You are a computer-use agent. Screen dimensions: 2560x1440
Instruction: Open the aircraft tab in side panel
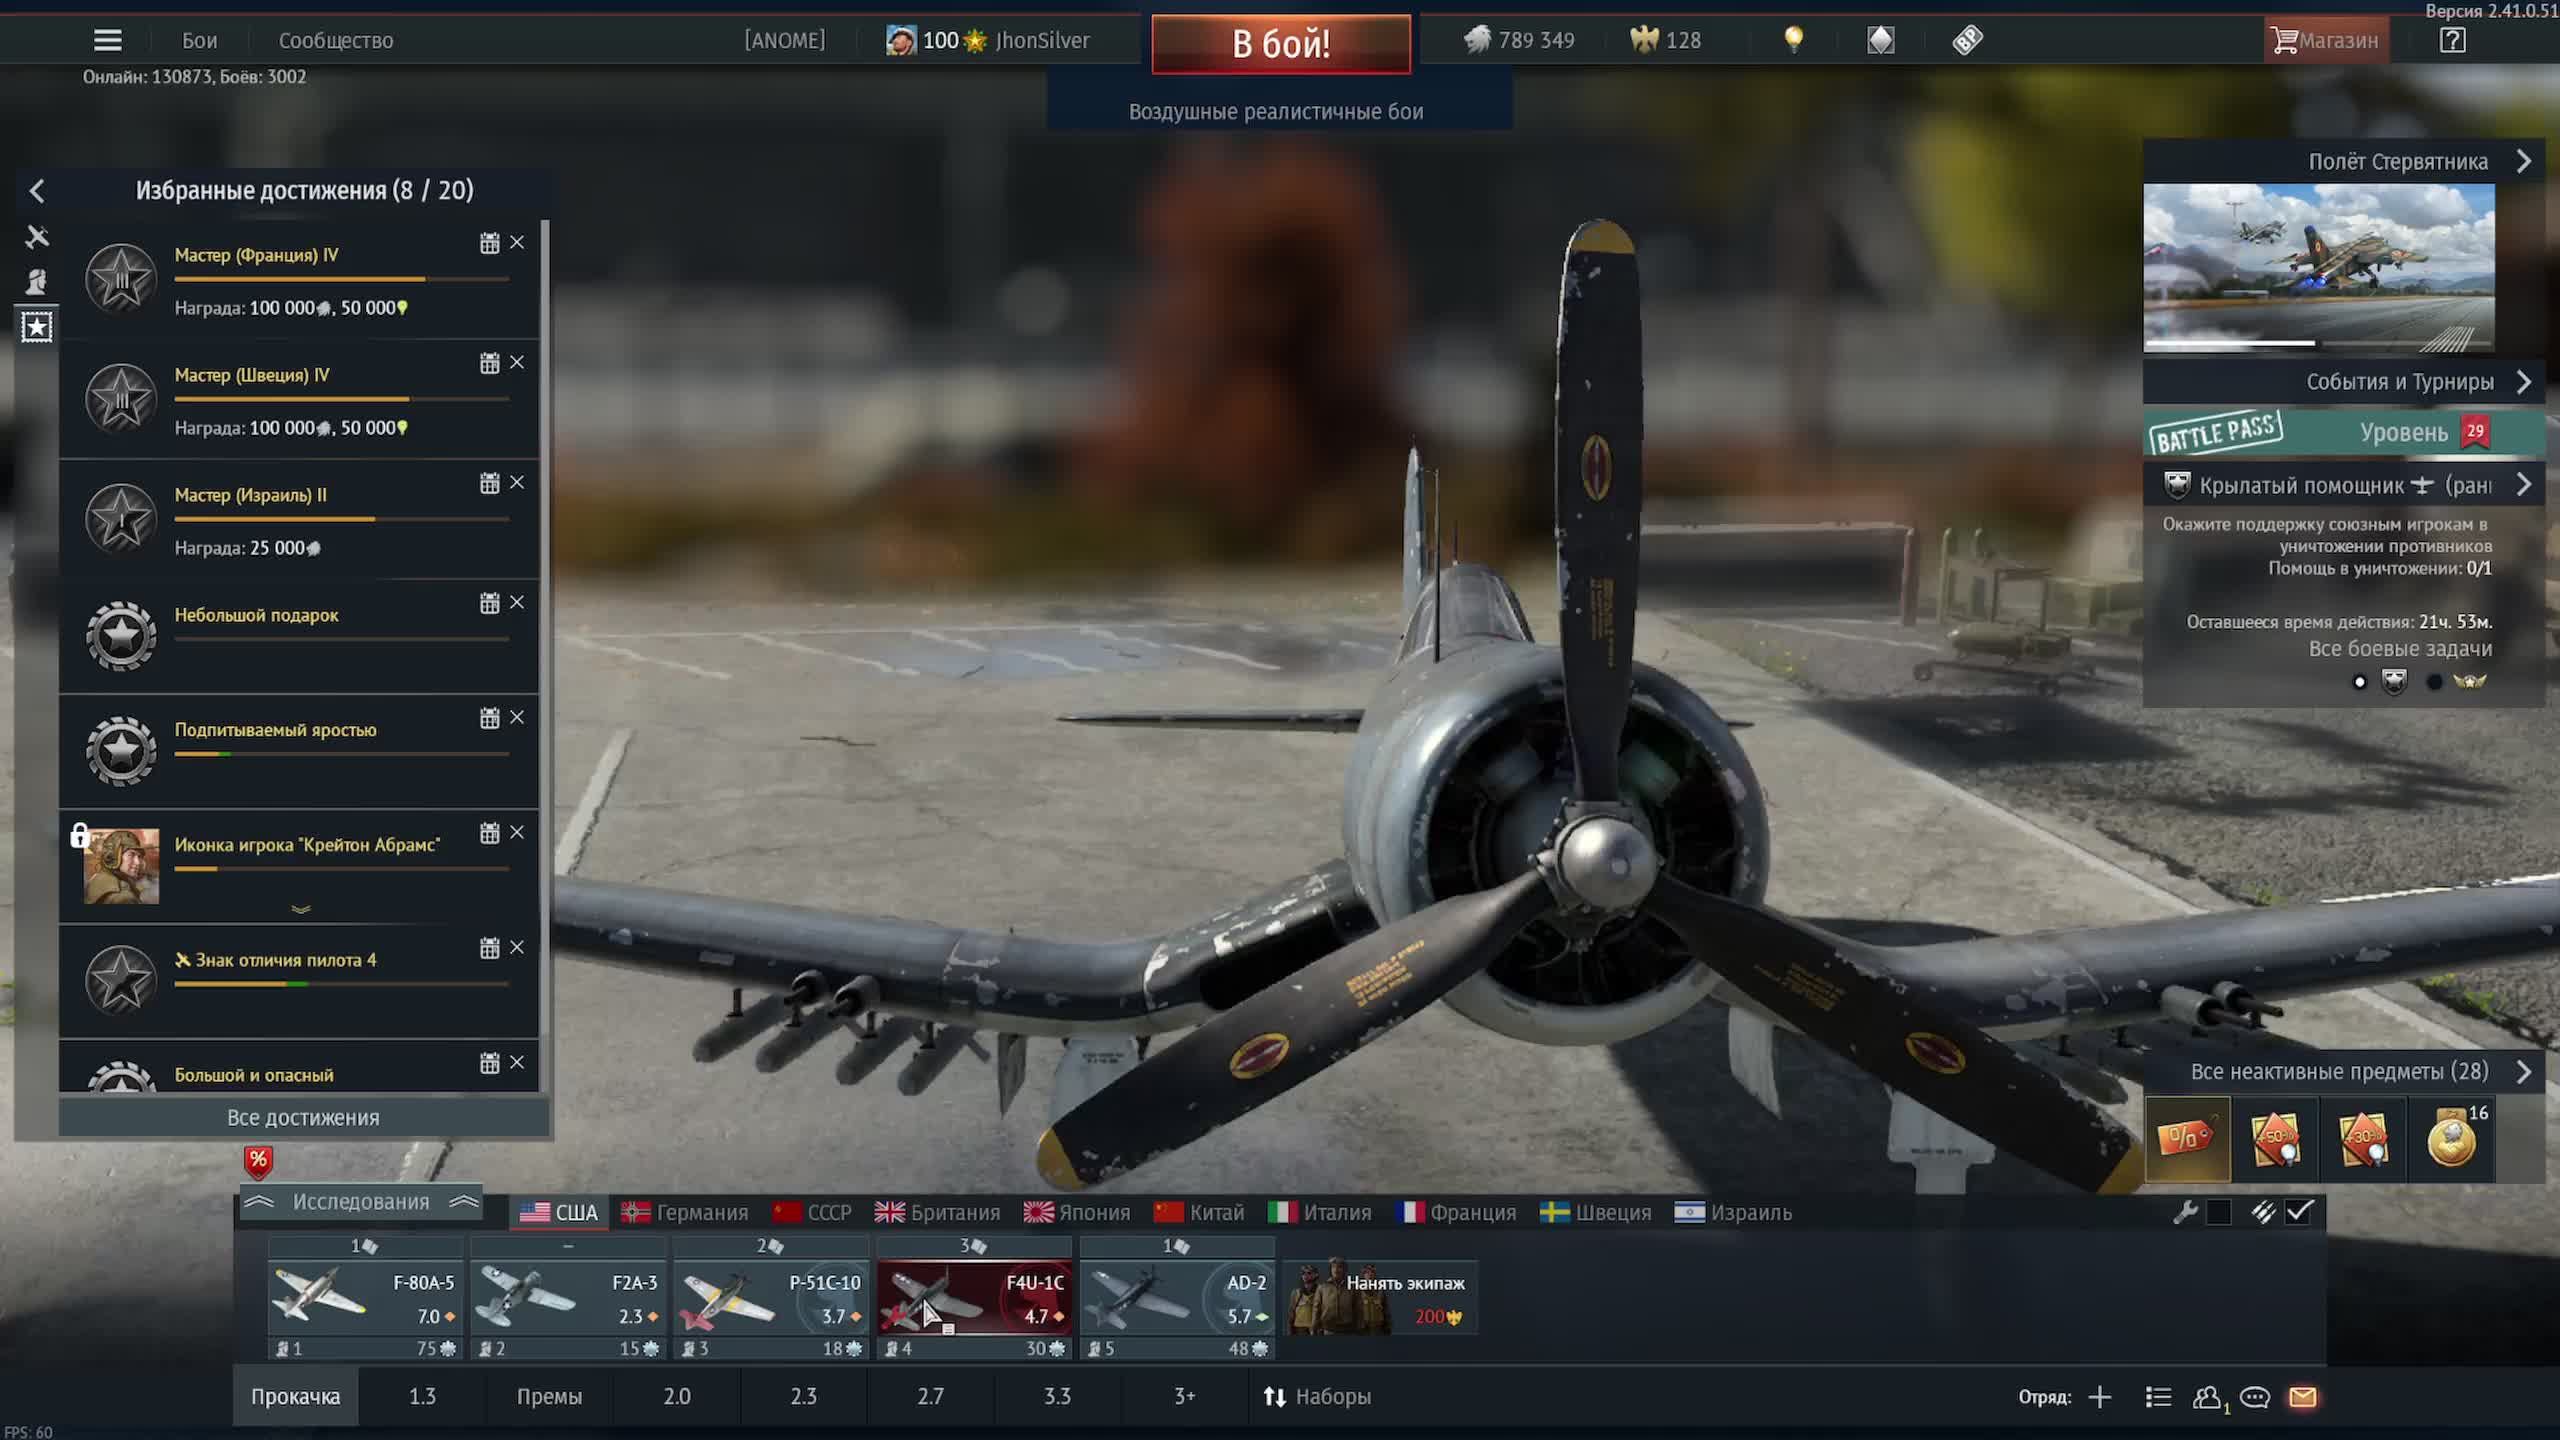coord(37,237)
